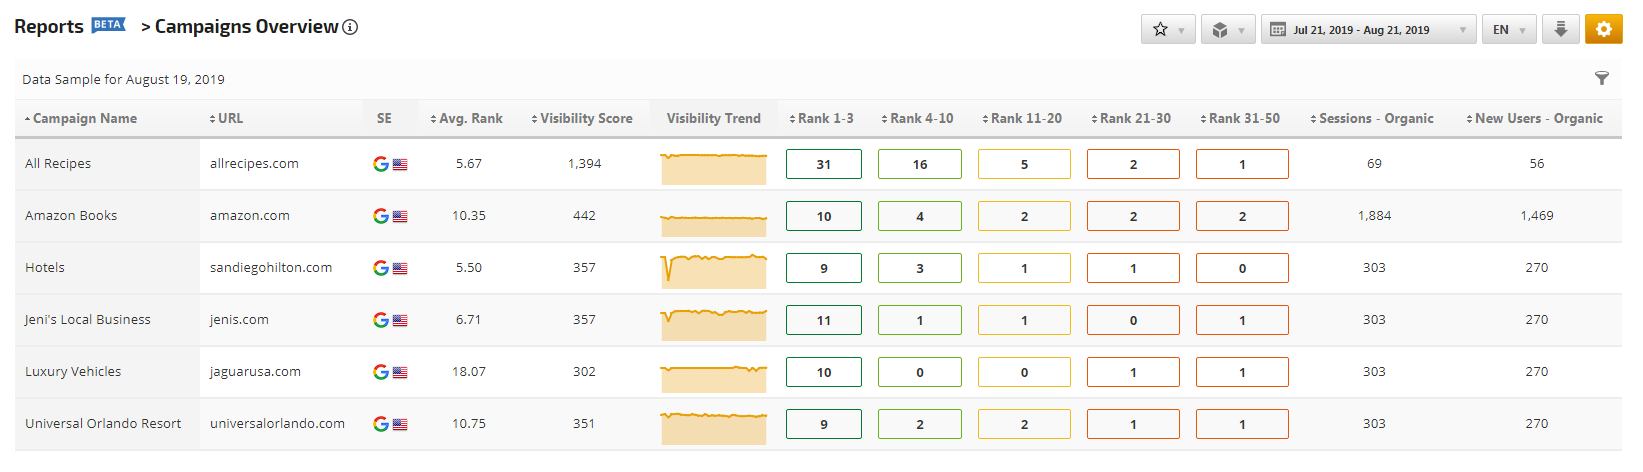Open the Hotels visibility trend chart
This screenshot has height=472, width=1643.
coord(714,271)
